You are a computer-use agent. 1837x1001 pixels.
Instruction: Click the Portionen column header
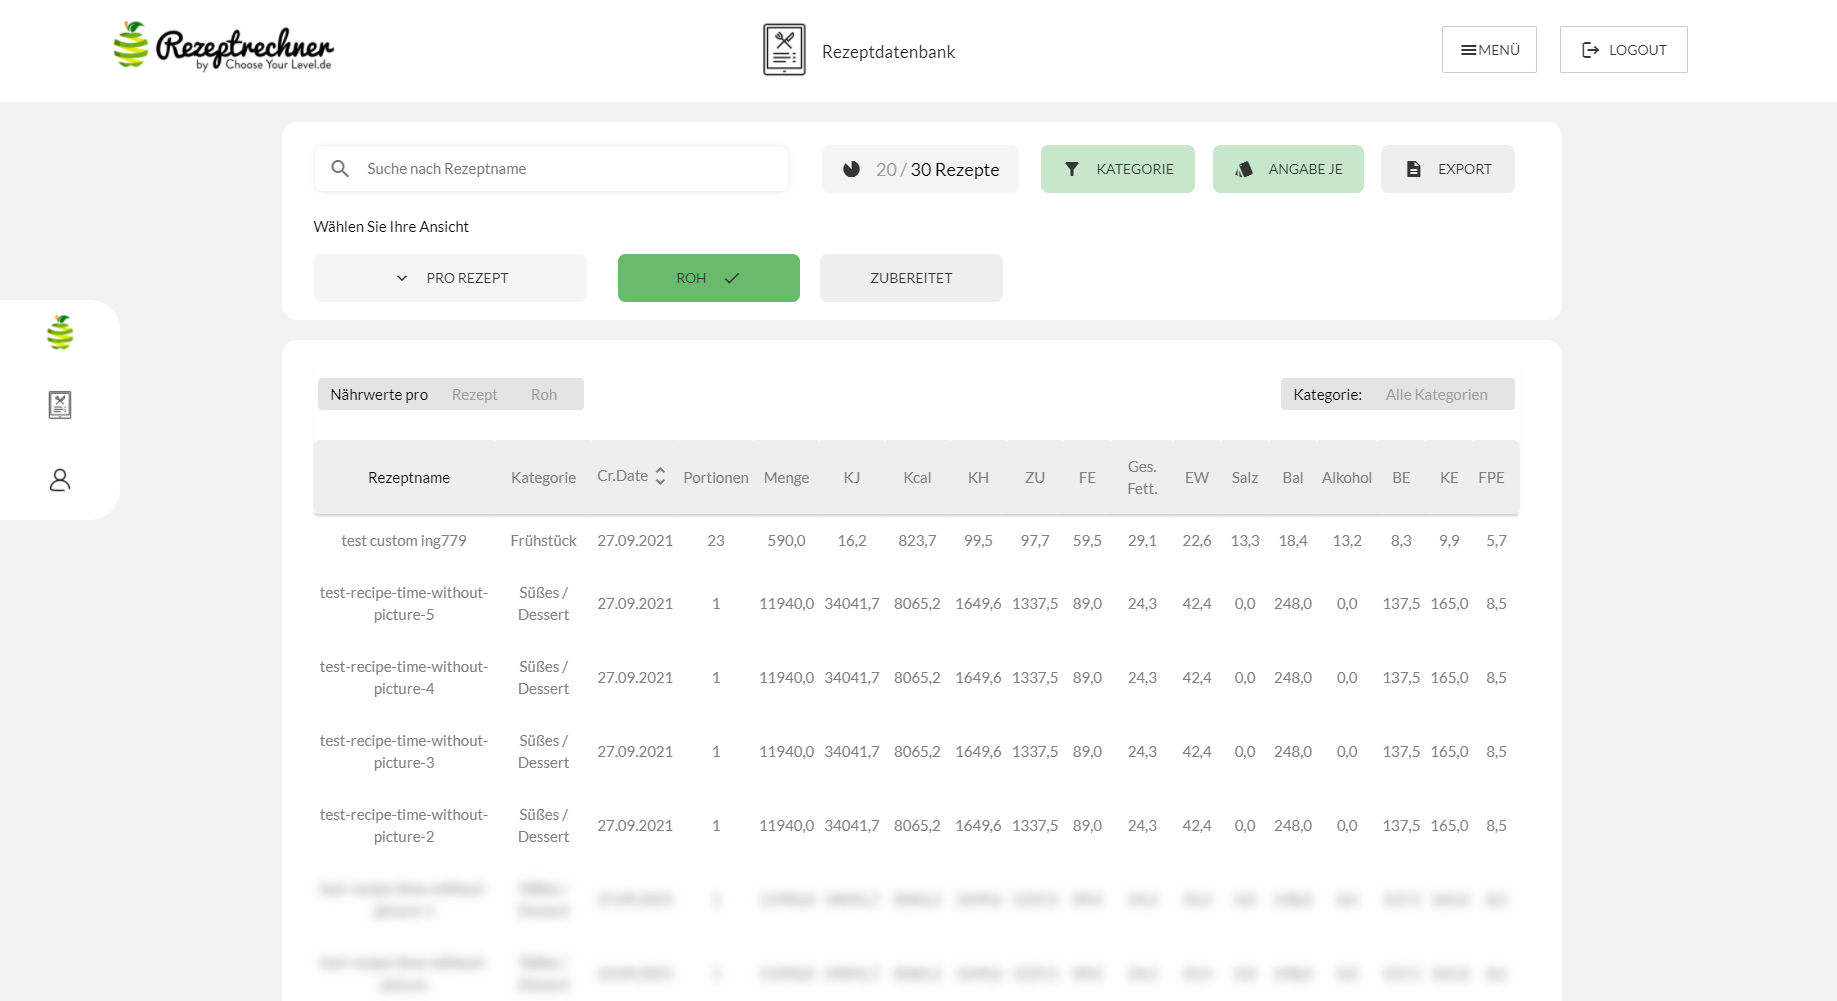pos(716,478)
